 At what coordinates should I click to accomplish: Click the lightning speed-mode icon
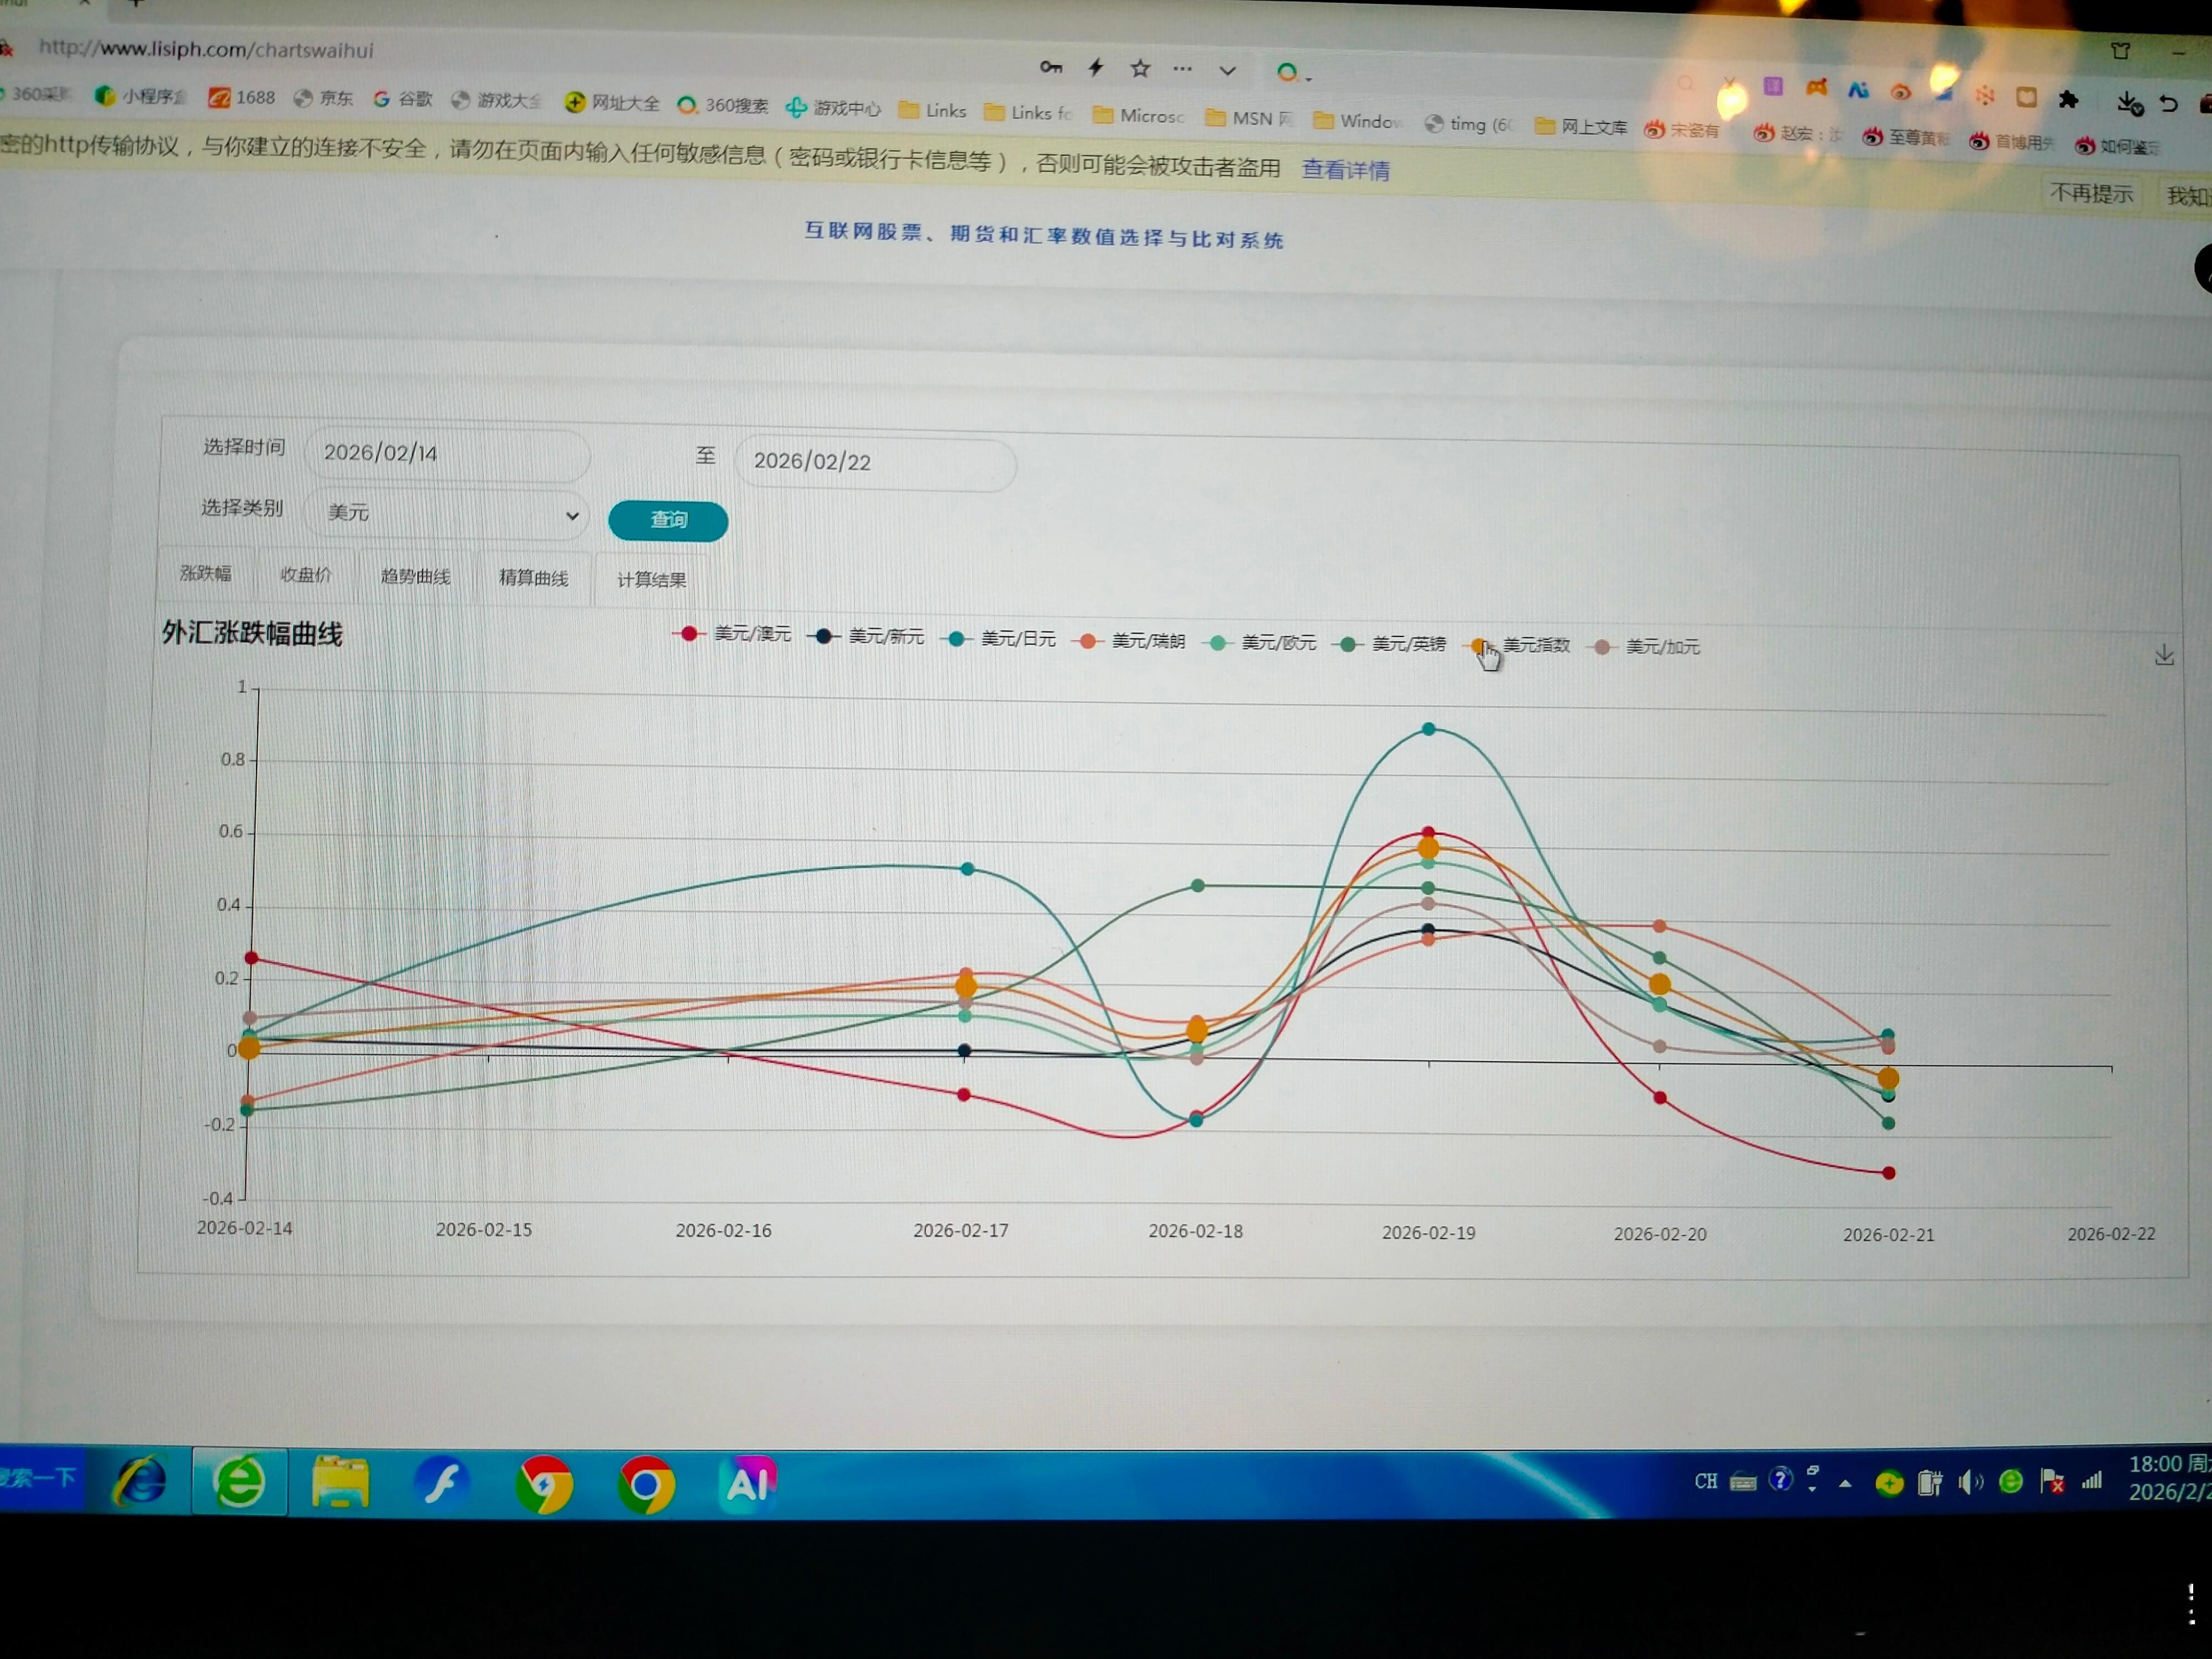pos(1096,67)
